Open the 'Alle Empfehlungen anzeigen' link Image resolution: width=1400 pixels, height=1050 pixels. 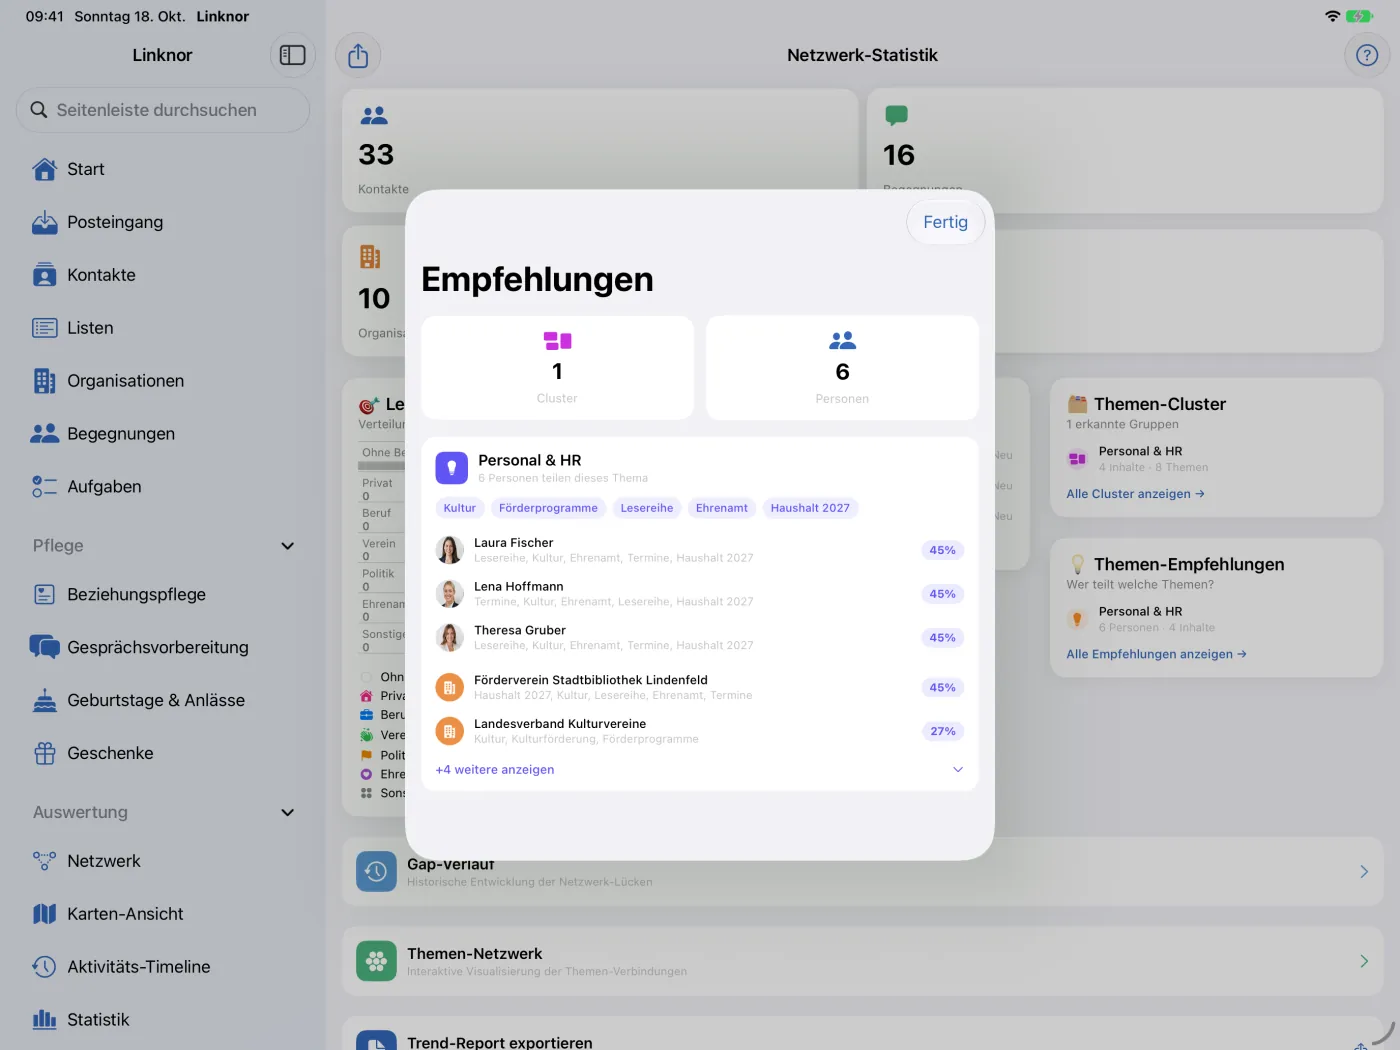(1157, 654)
